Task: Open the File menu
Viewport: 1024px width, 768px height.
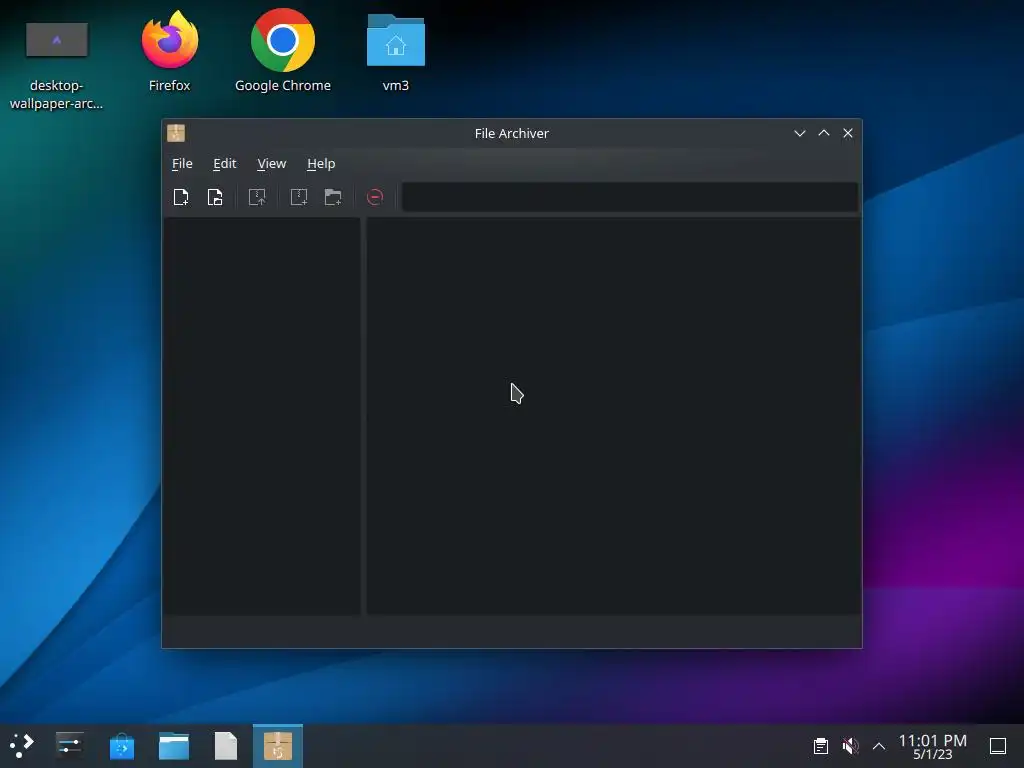Action: (182, 163)
